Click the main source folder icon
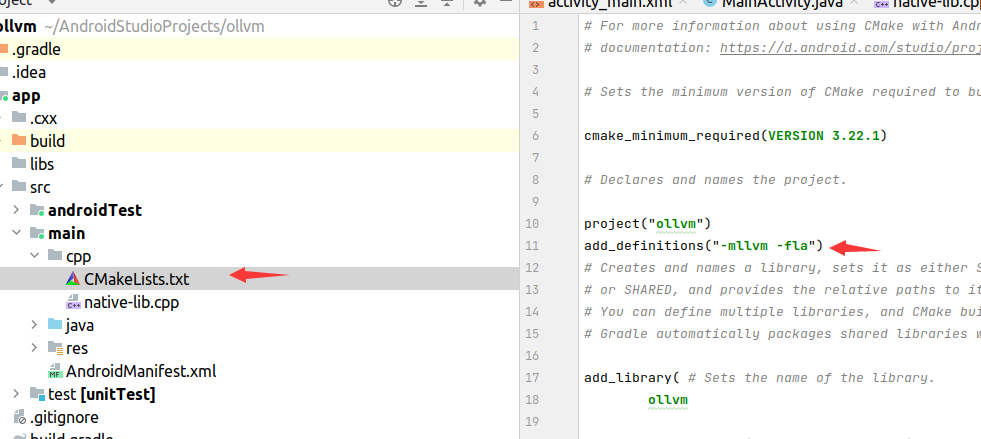The image size is (981, 439). tap(38, 233)
